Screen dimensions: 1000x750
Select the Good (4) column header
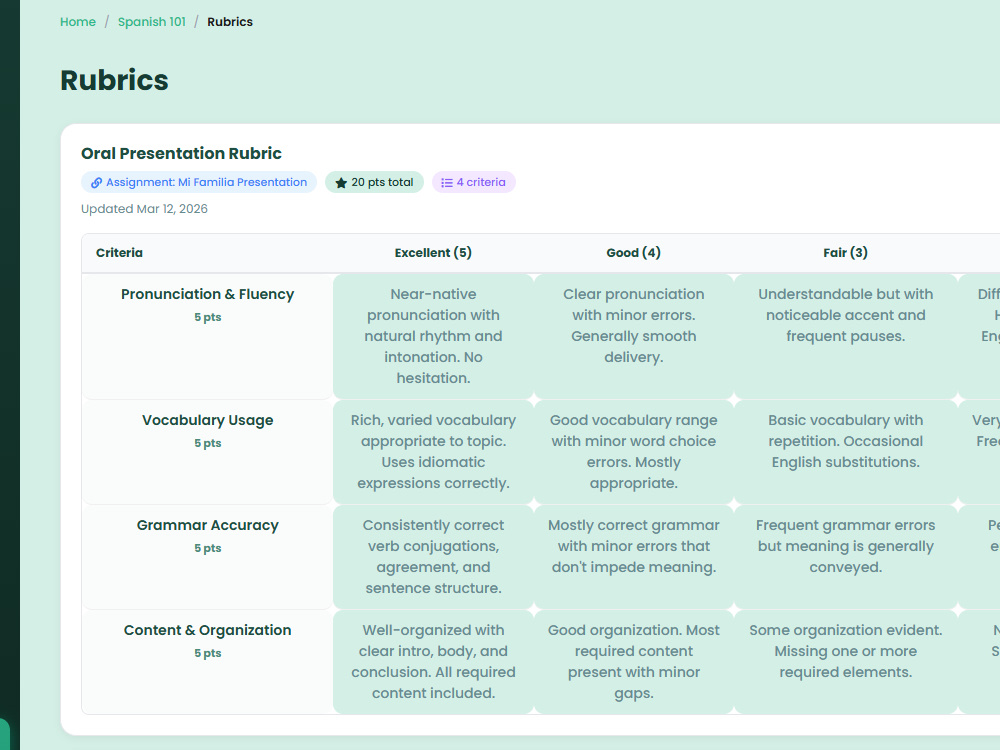point(633,253)
